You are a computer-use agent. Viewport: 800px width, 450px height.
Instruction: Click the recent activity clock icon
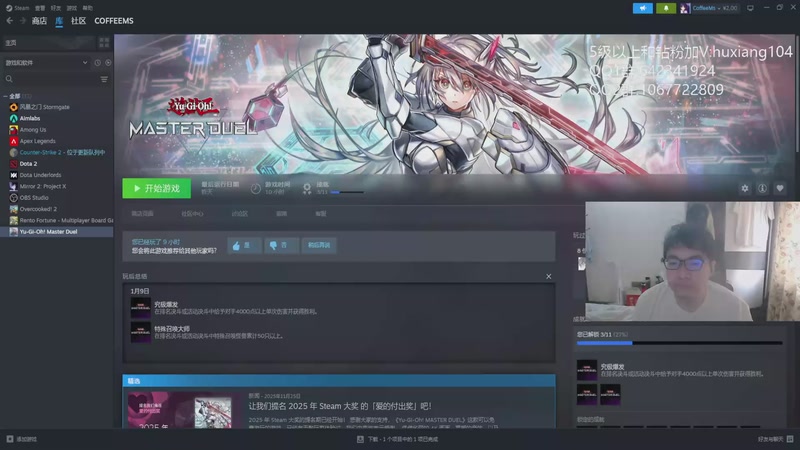97,63
